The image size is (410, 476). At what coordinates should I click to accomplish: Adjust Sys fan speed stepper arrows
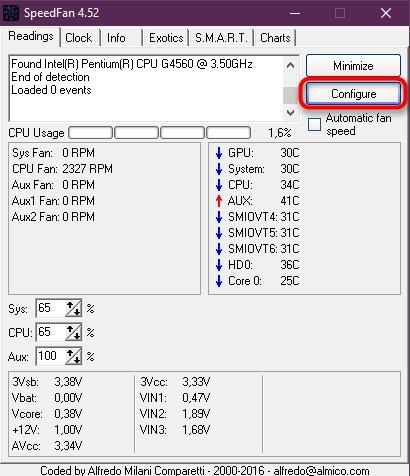73,308
